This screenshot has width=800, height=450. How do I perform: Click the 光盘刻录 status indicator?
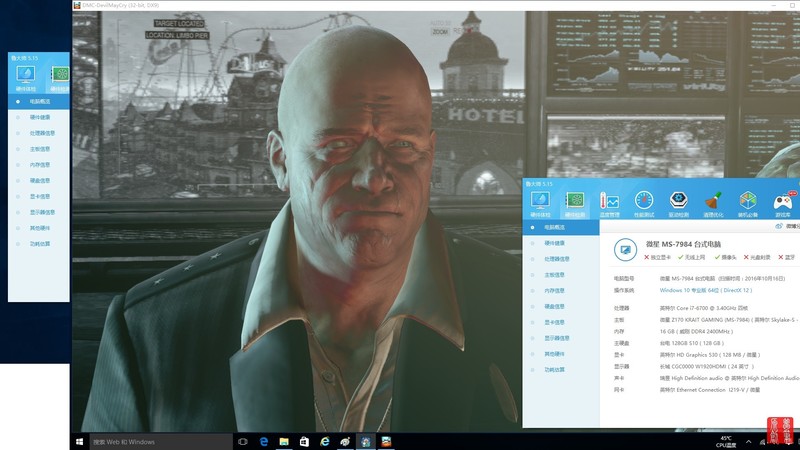coord(757,258)
